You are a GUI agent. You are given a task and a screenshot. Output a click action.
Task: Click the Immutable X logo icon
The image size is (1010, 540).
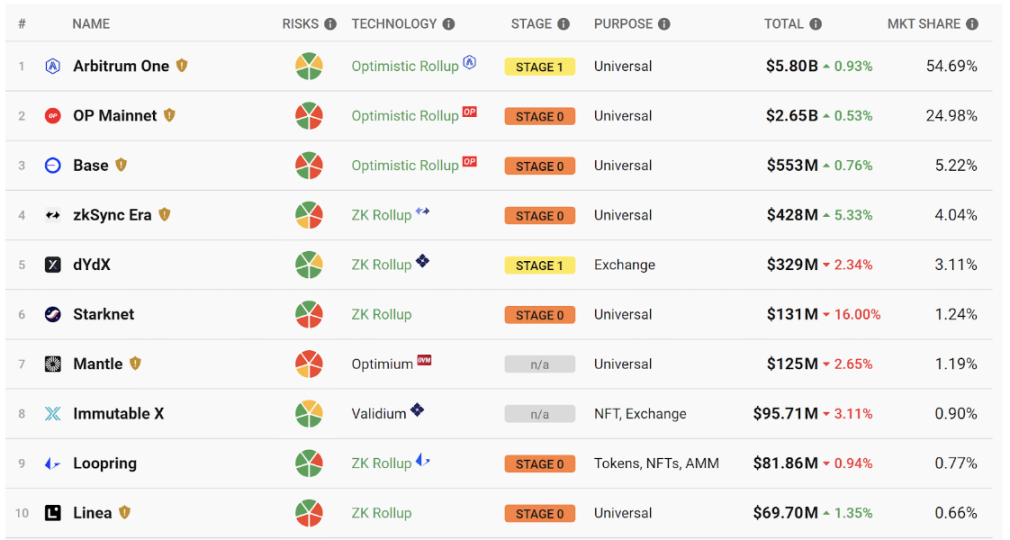click(53, 414)
